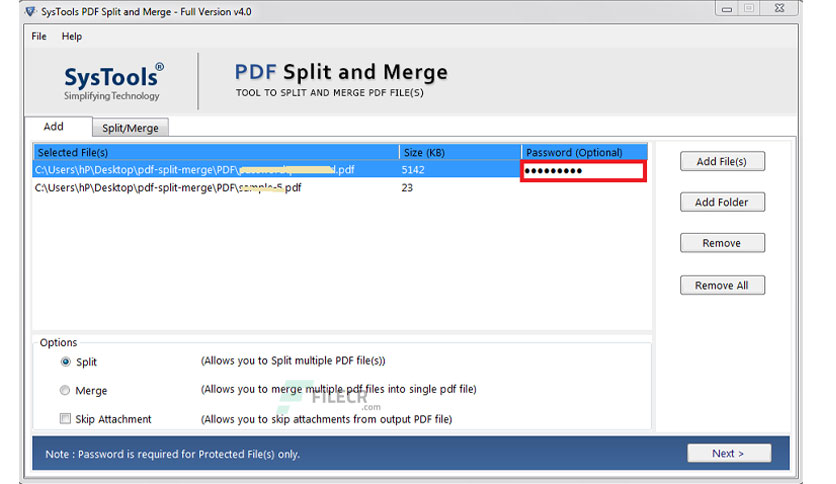
Task: Click the password note at bottom
Action: tap(172, 454)
